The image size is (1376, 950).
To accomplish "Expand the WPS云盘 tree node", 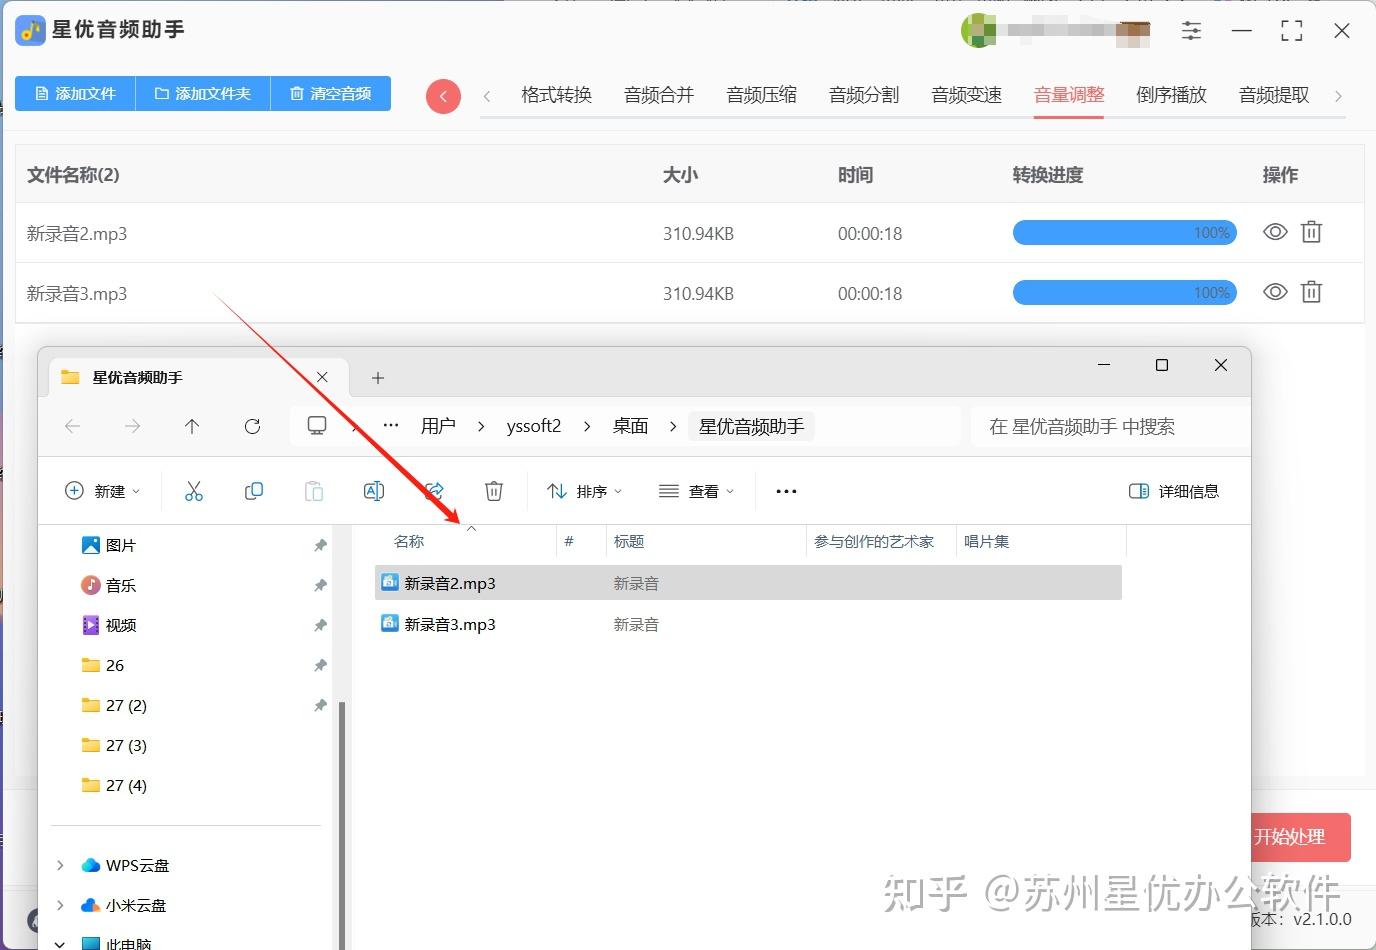I will (60, 865).
